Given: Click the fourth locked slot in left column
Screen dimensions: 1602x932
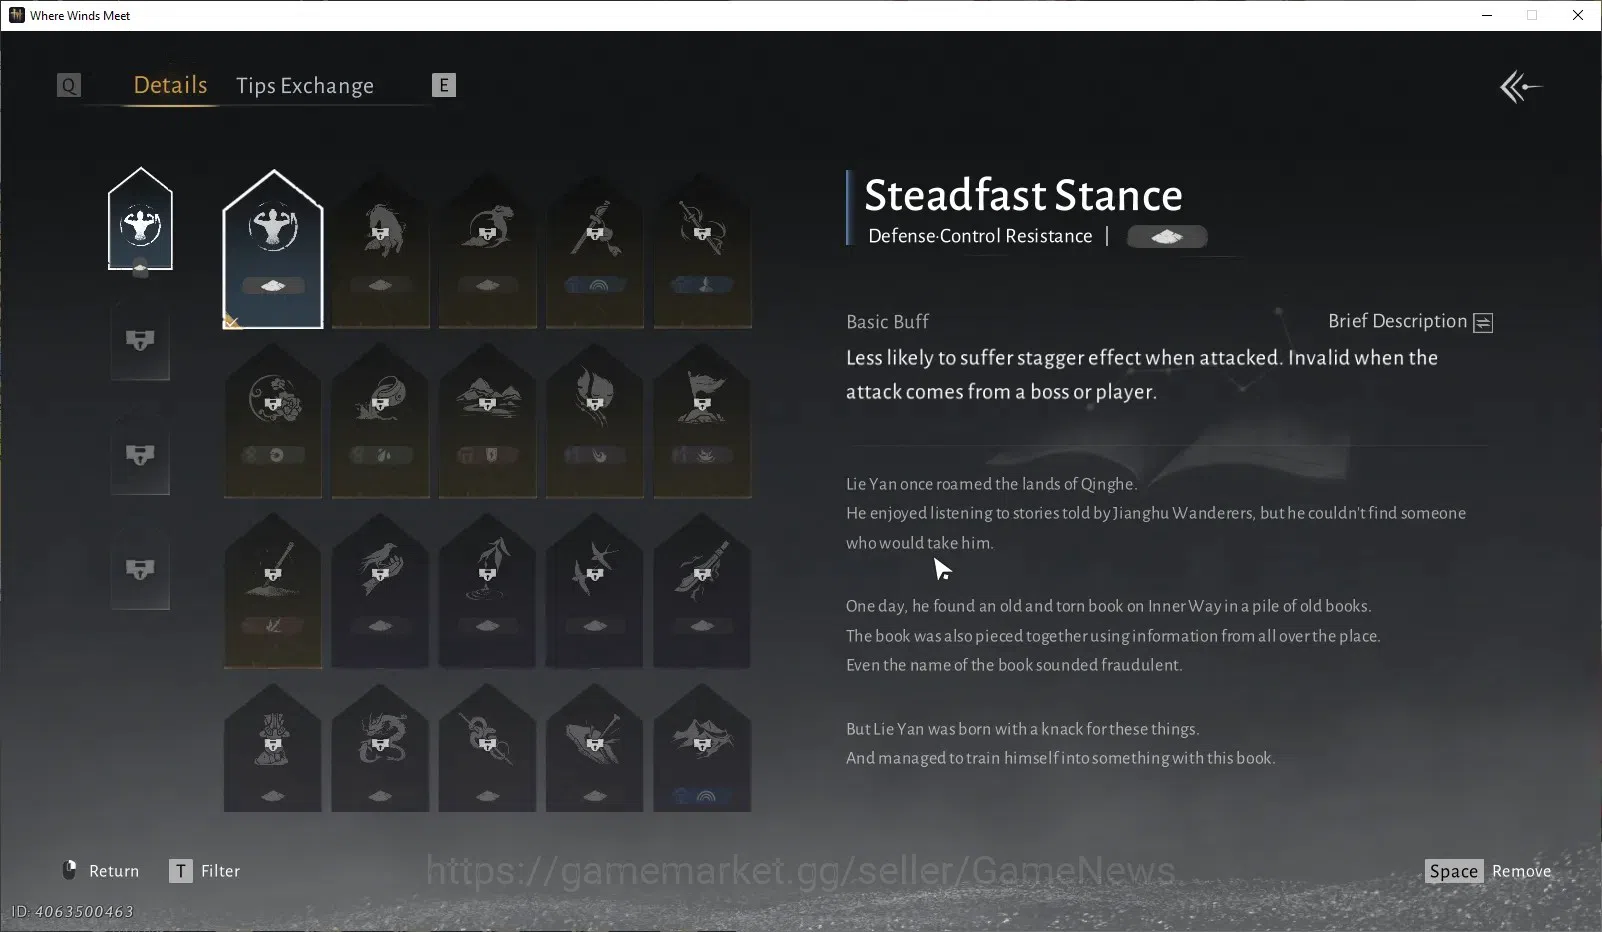Looking at the screenshot, I should point(140,569).
